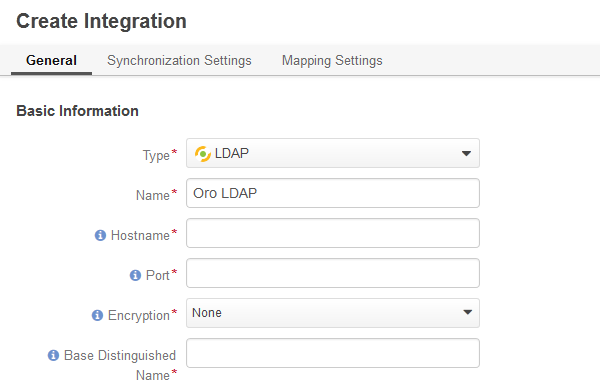Open the Mapping Settings tab
Image resolution: width=600 pixels, height=390 pixels.
point(332,60)
